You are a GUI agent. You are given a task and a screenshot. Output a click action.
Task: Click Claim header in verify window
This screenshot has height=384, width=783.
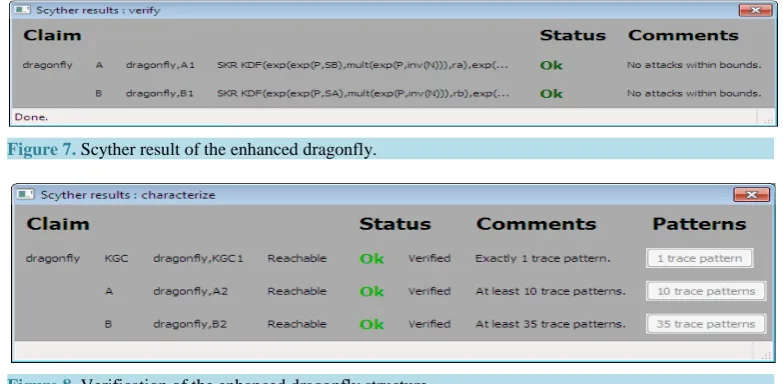[52, 35]
